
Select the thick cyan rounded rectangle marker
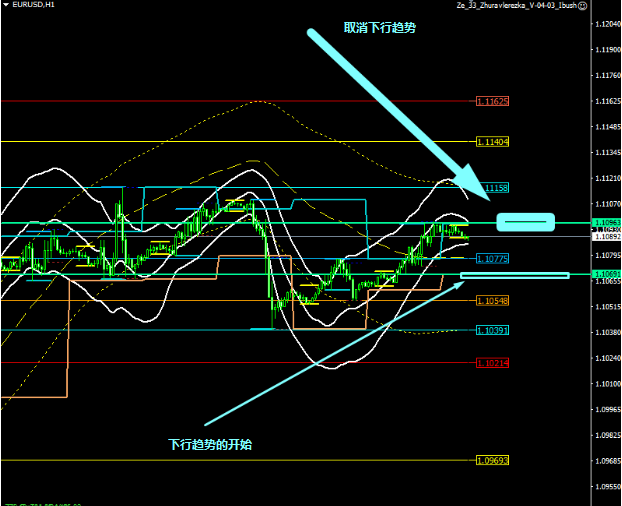tap(525, 221)
